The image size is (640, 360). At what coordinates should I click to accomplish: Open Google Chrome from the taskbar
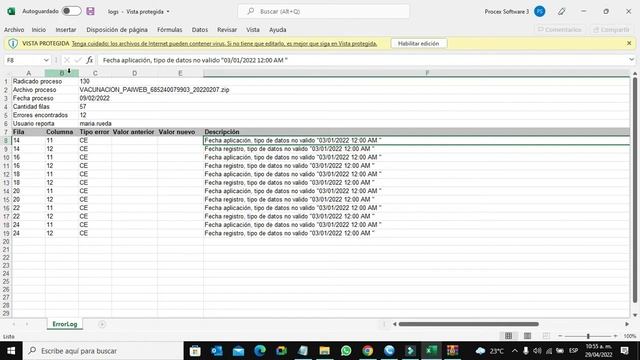click(368, 351)
